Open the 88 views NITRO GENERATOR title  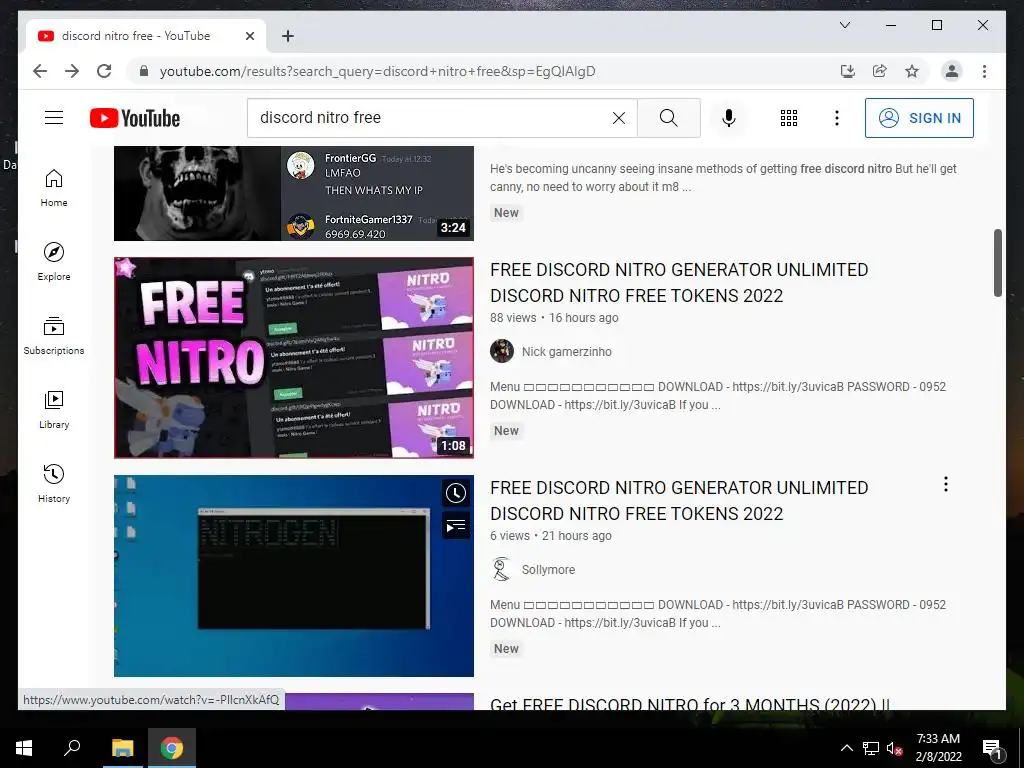pyautogui.click(x=679, y=282)
